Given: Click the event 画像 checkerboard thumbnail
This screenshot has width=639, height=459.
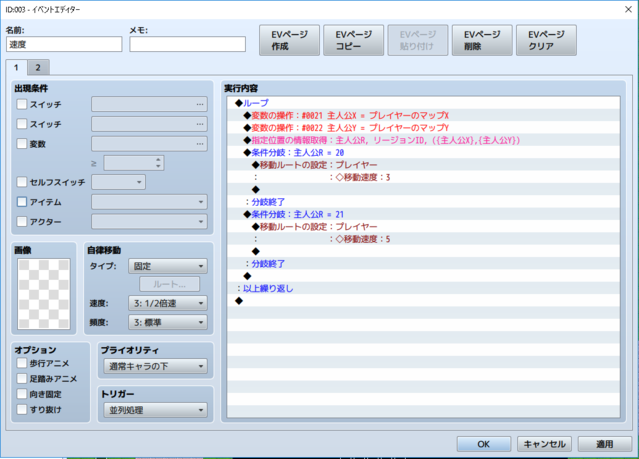Looking at the screenshot, I should (x=44, y=294).
